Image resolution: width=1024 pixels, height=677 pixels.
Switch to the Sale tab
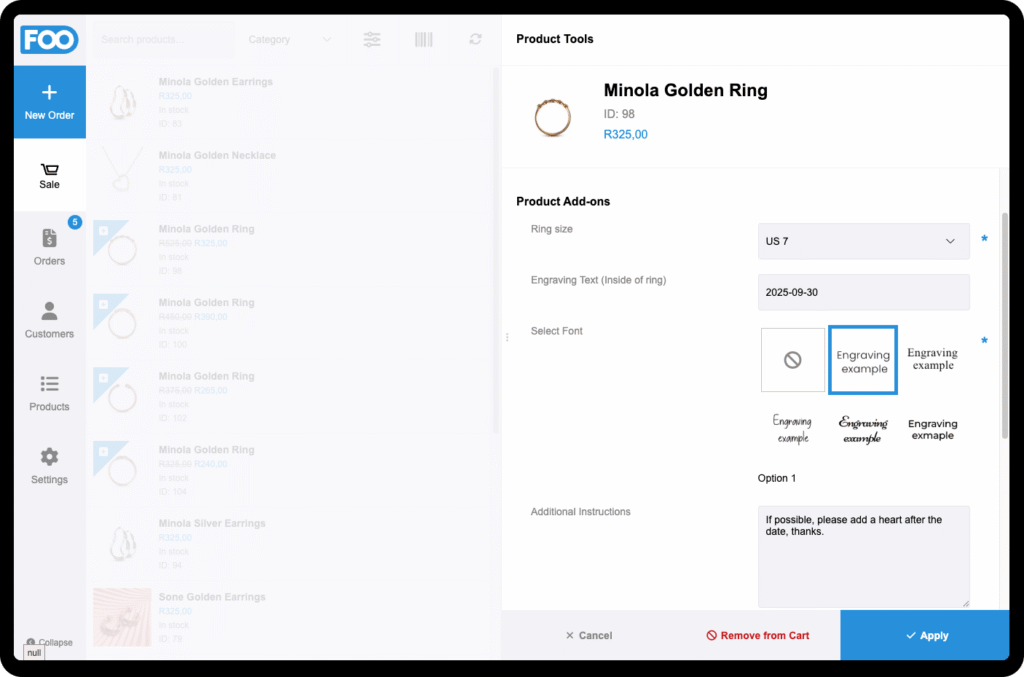pos(49,175)
